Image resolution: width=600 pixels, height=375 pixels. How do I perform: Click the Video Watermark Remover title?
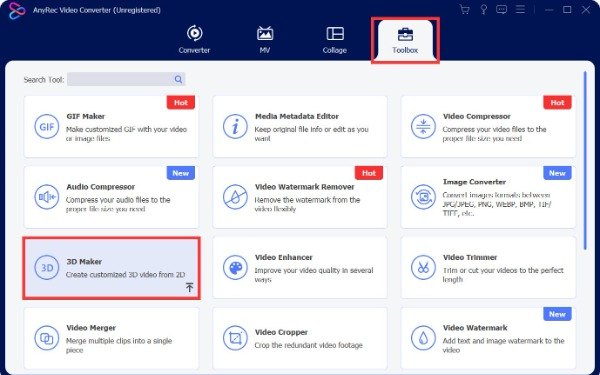(305, 187)
